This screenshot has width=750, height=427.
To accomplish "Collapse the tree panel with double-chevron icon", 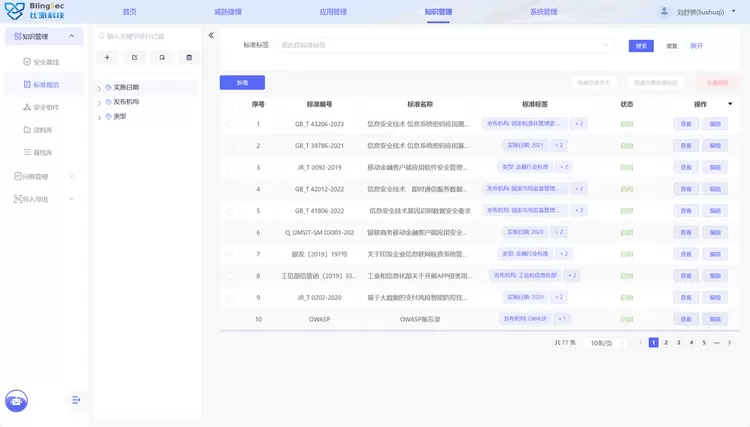I will click(211, 35).
